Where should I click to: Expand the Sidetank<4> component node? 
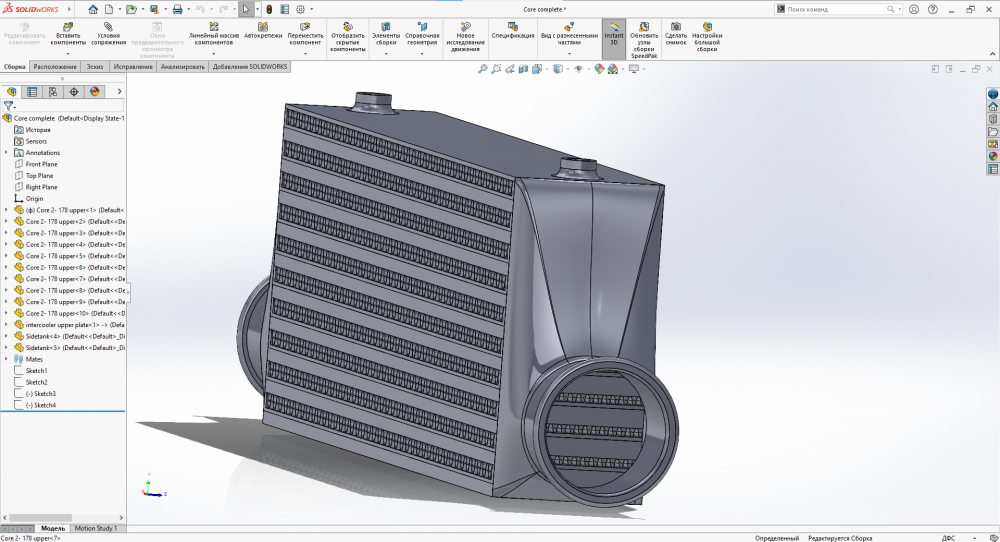tap(6, 336)
